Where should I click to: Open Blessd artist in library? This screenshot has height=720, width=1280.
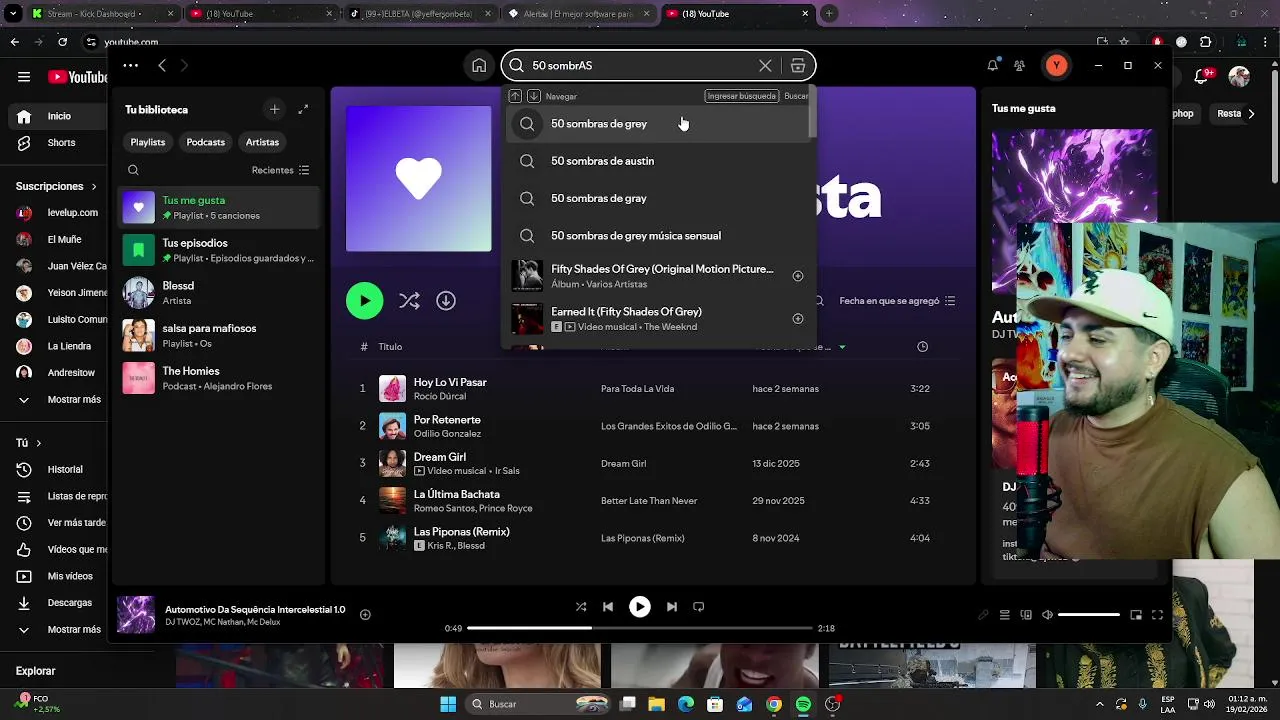pos(220,293)
